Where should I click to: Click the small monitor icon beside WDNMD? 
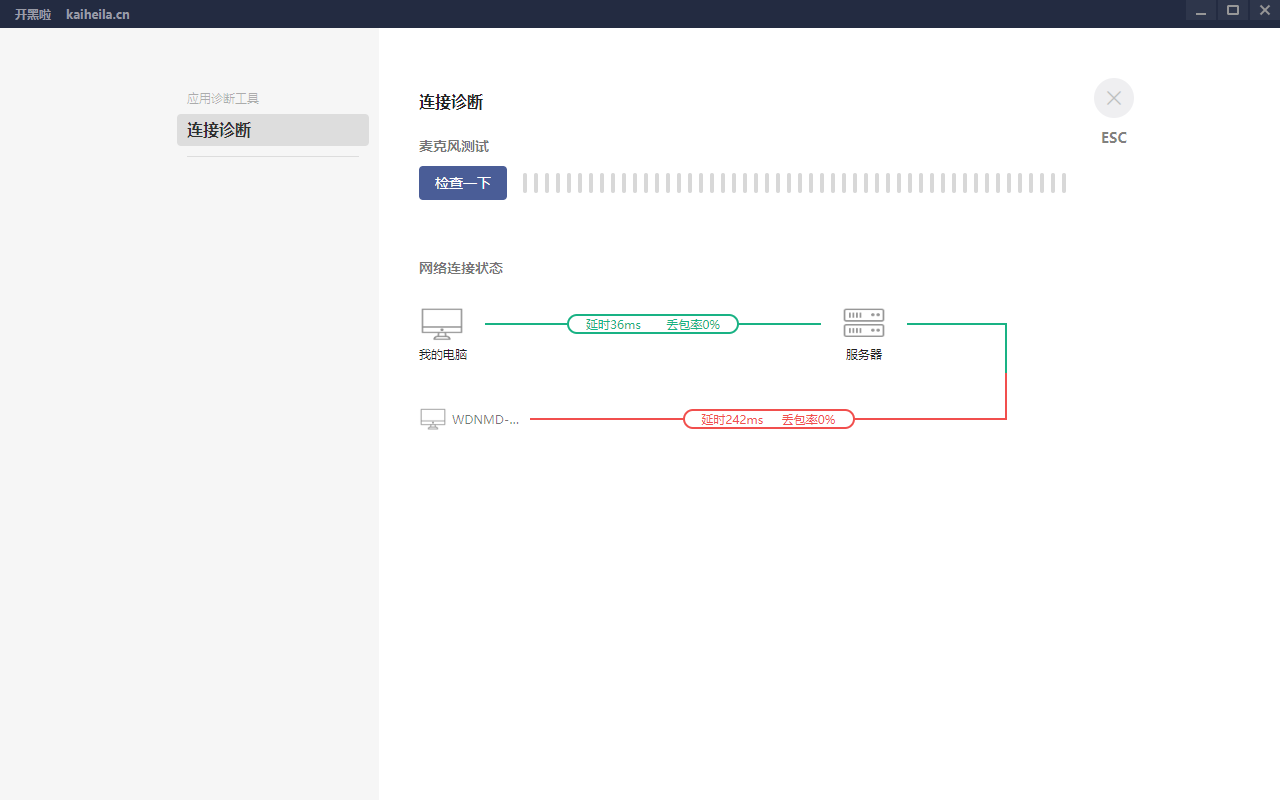coord(432,419)
